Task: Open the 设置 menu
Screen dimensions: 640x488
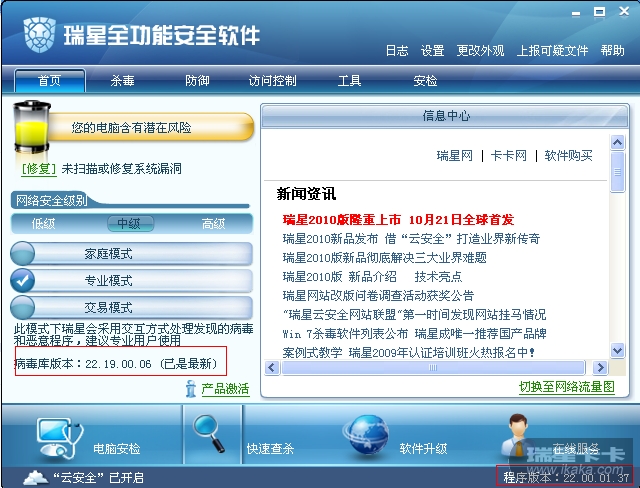Action: [432, 51]
